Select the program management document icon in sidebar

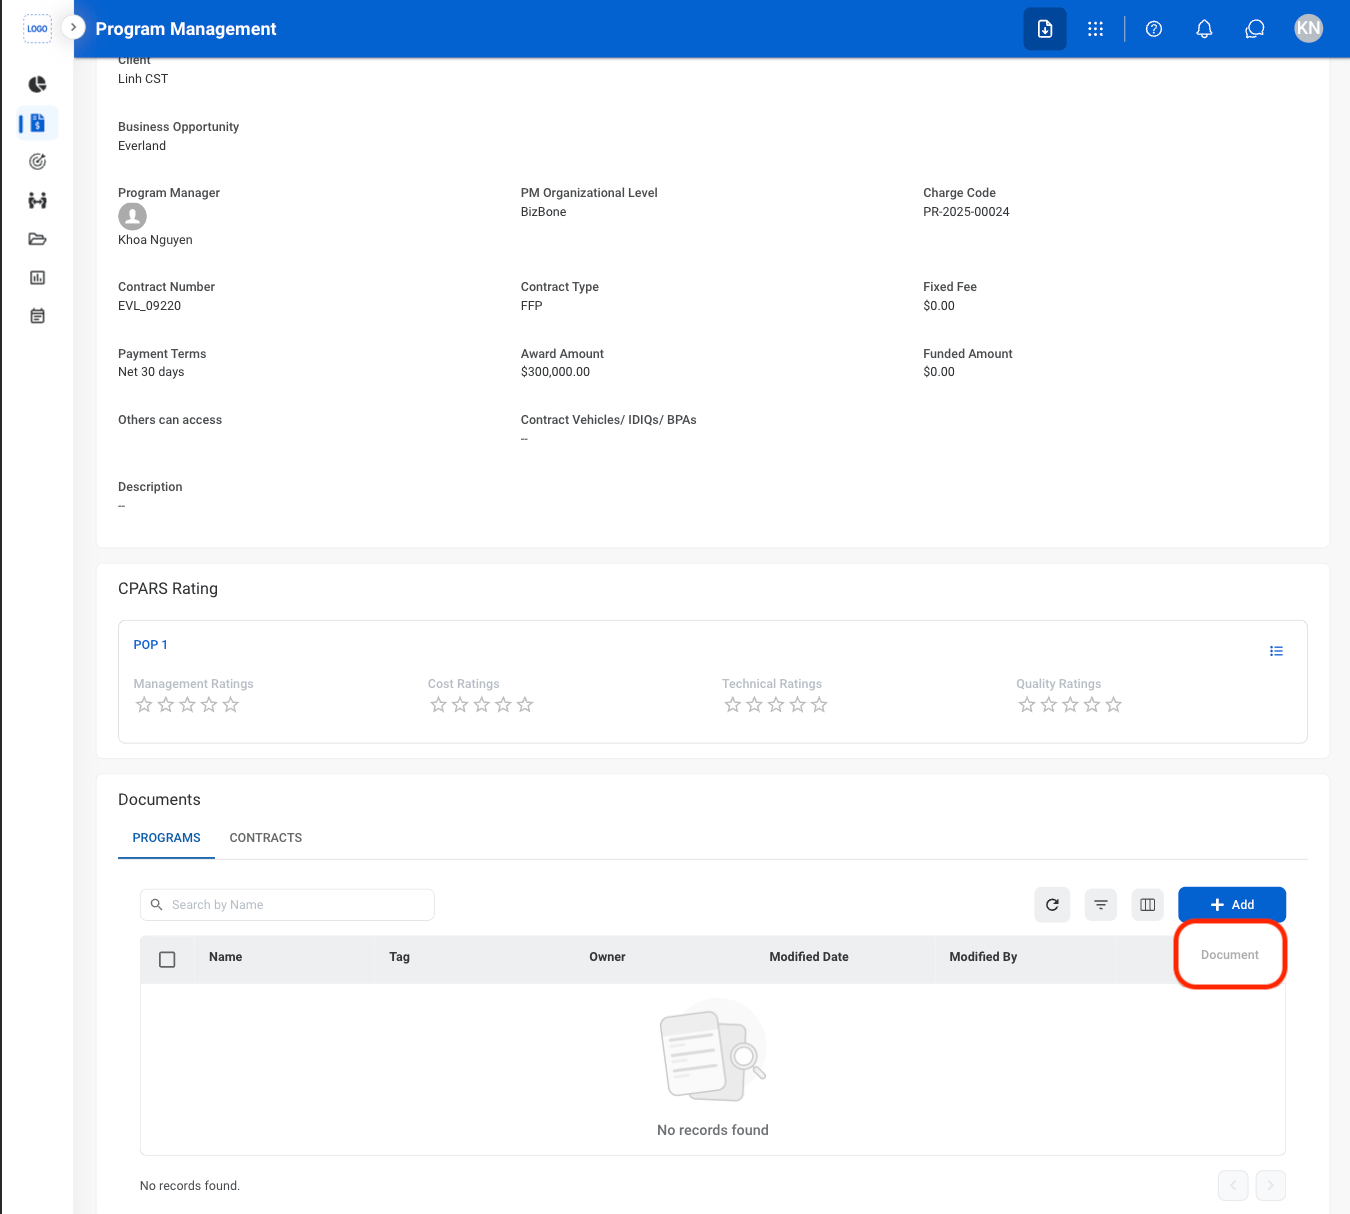coord(38,123)
